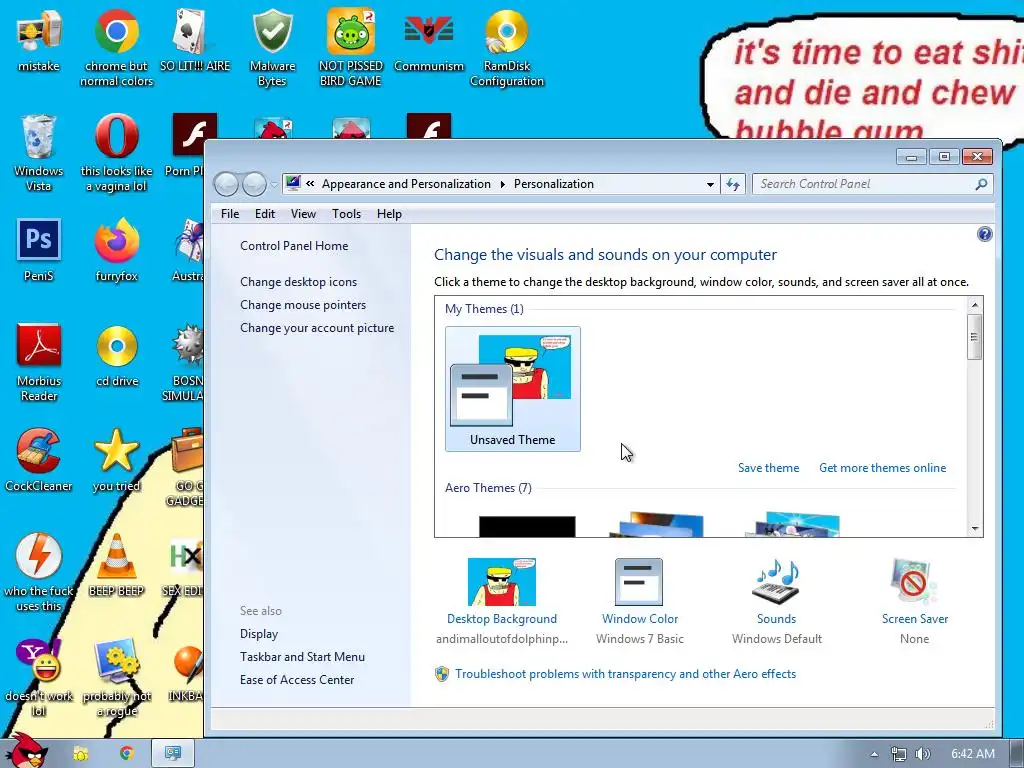1024x768 pixels.
Task: Click the theme list scrollbar thumb
Action: click(974, 337)
